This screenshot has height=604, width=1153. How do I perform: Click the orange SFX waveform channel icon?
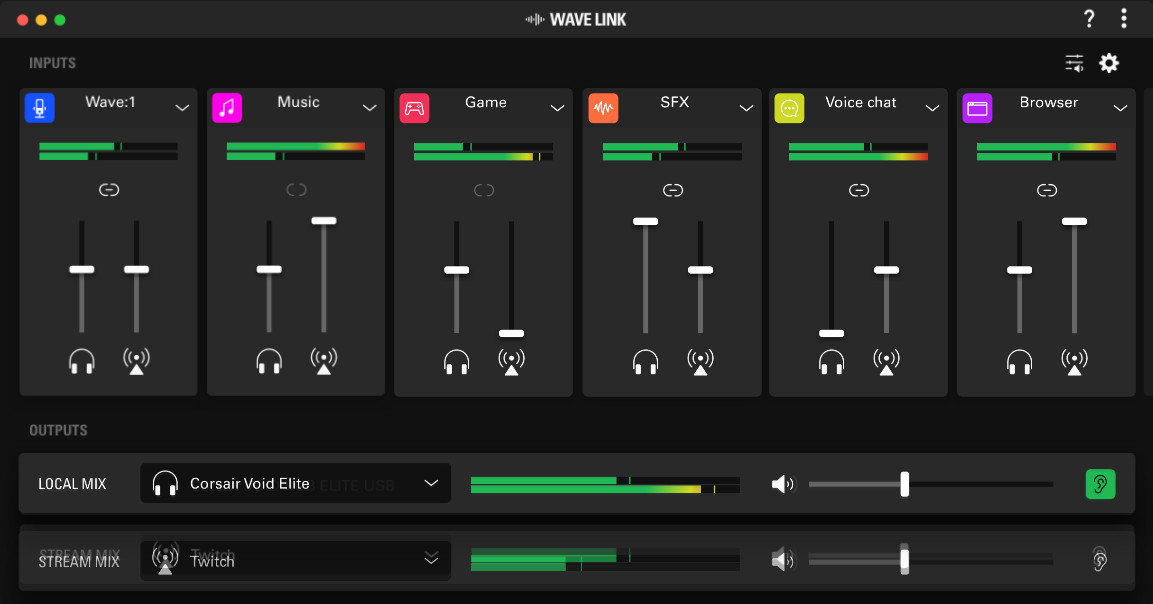pyautogui.click(x=604, y=108)
